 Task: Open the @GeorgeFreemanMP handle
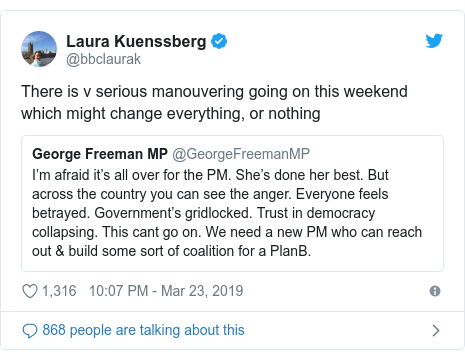tap(241, 154)
